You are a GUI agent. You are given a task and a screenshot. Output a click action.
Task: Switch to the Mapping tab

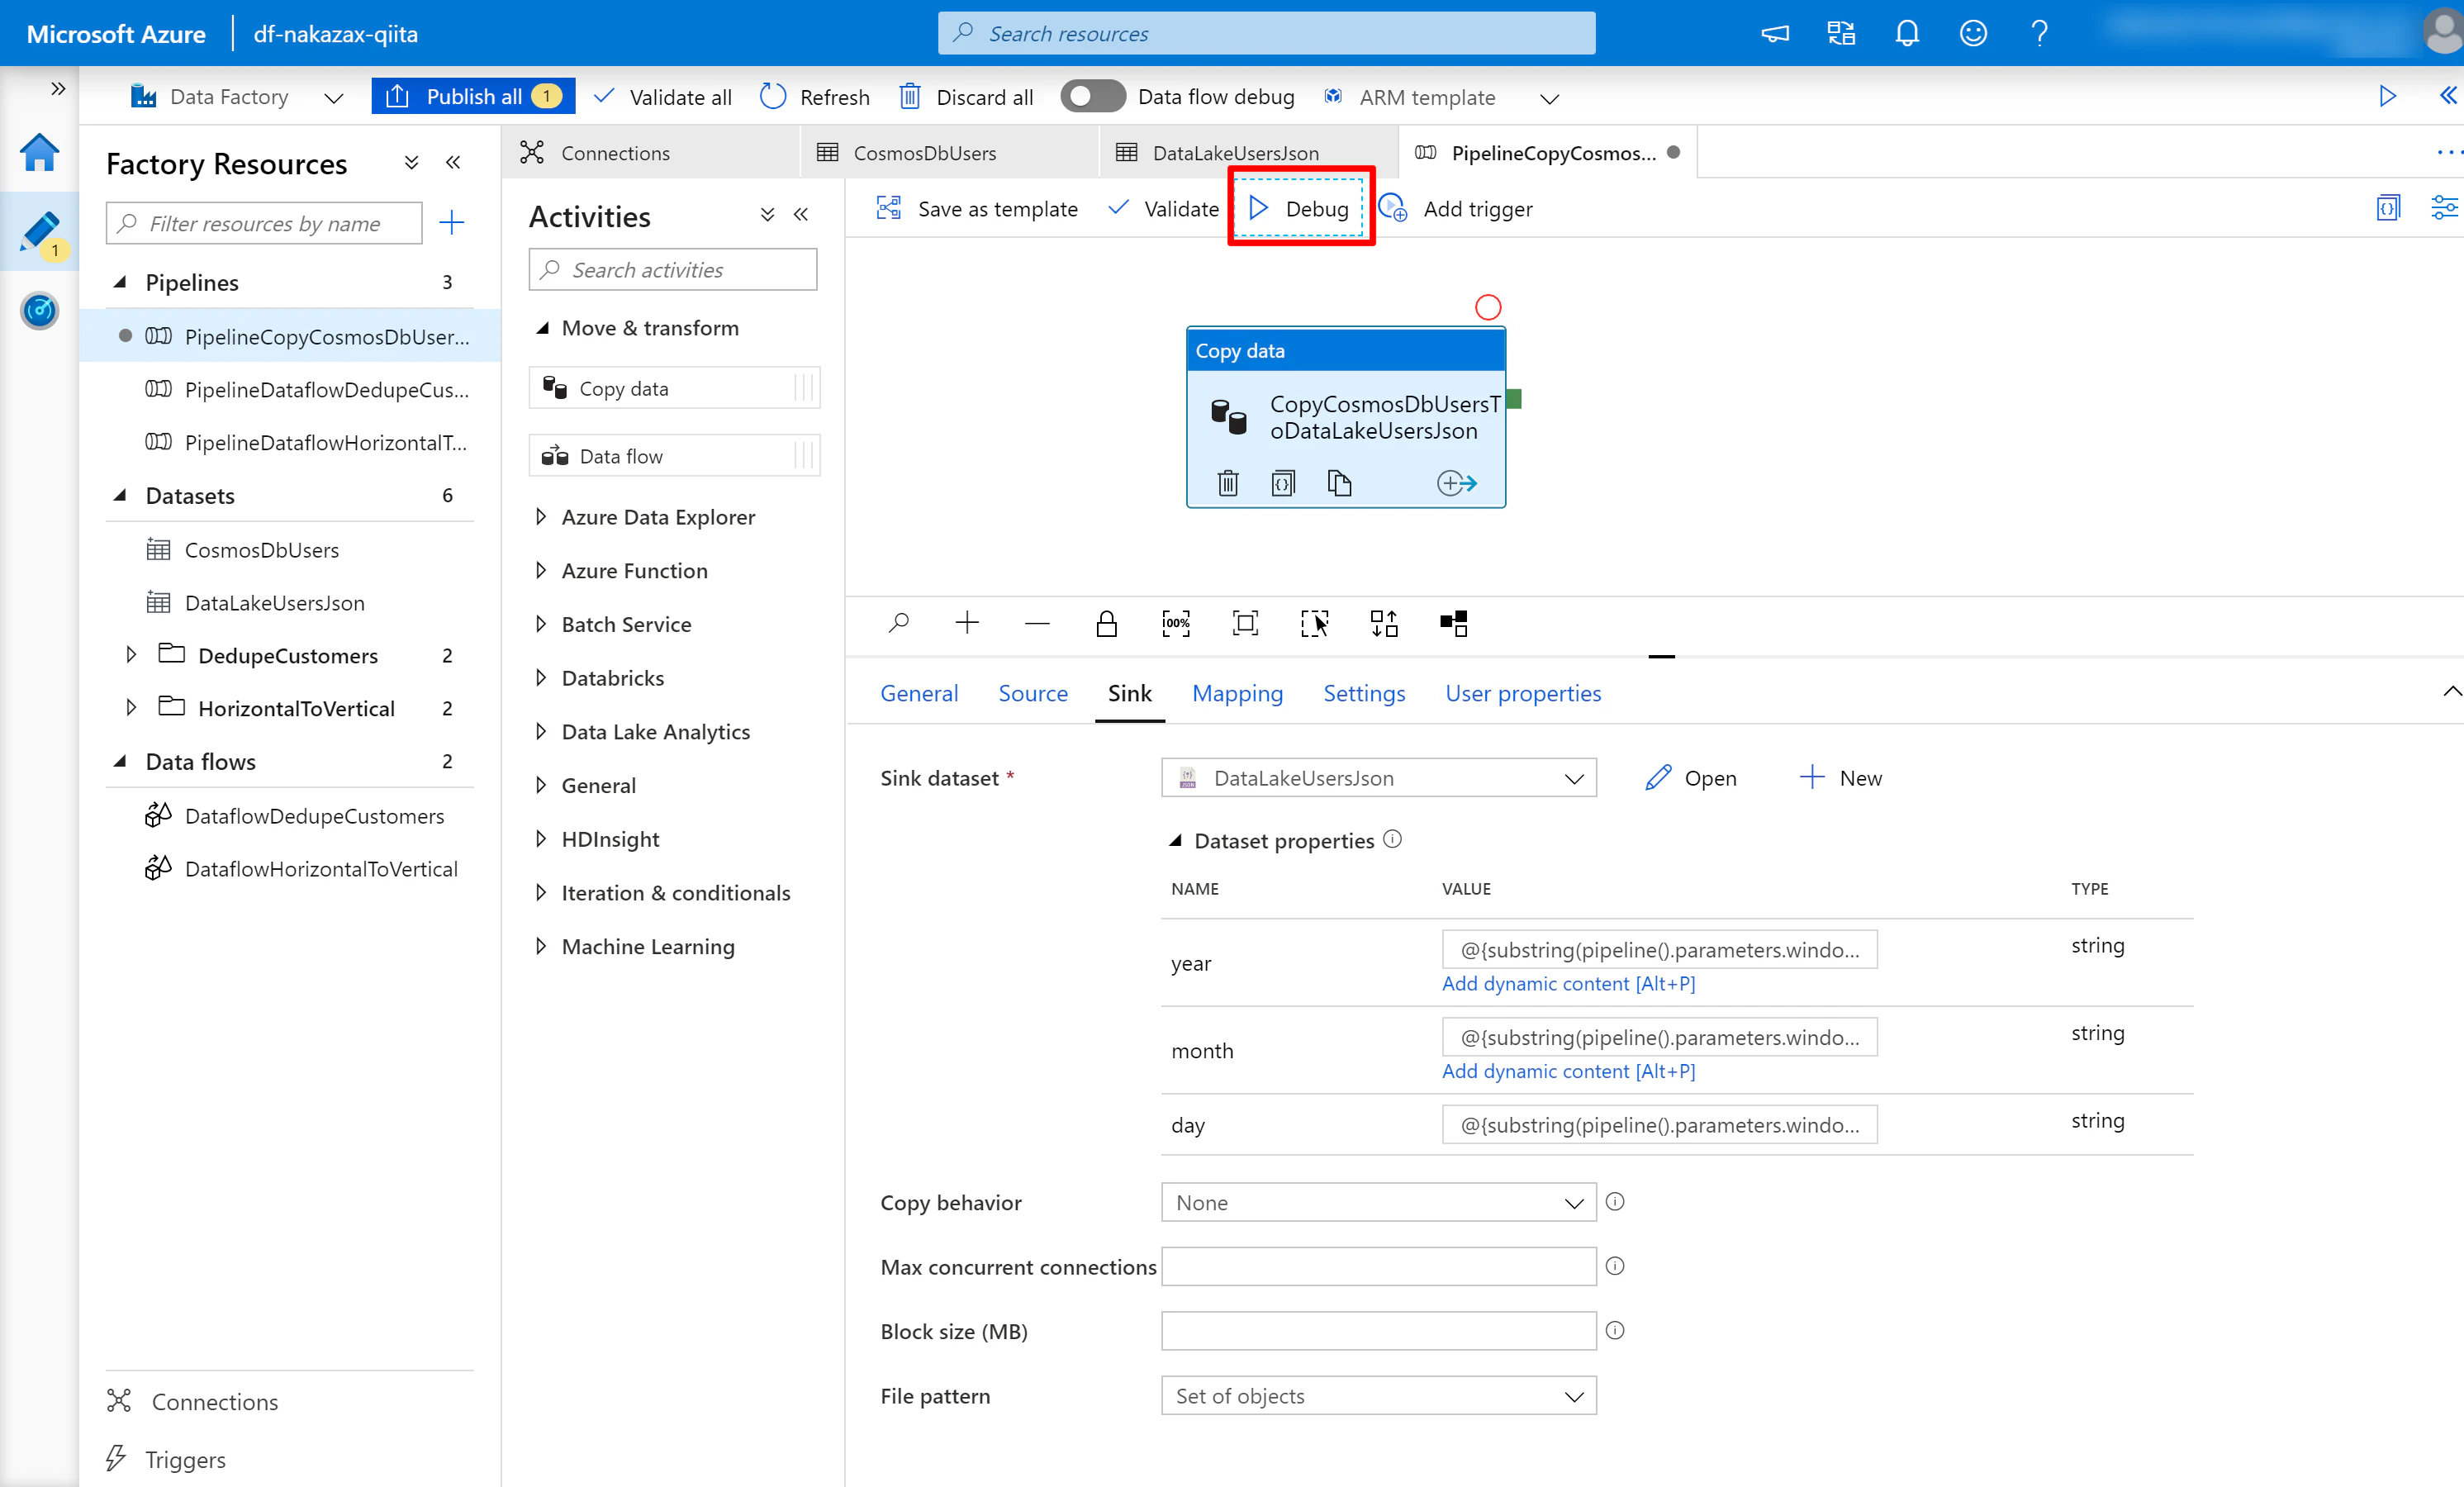point(1237,693)
